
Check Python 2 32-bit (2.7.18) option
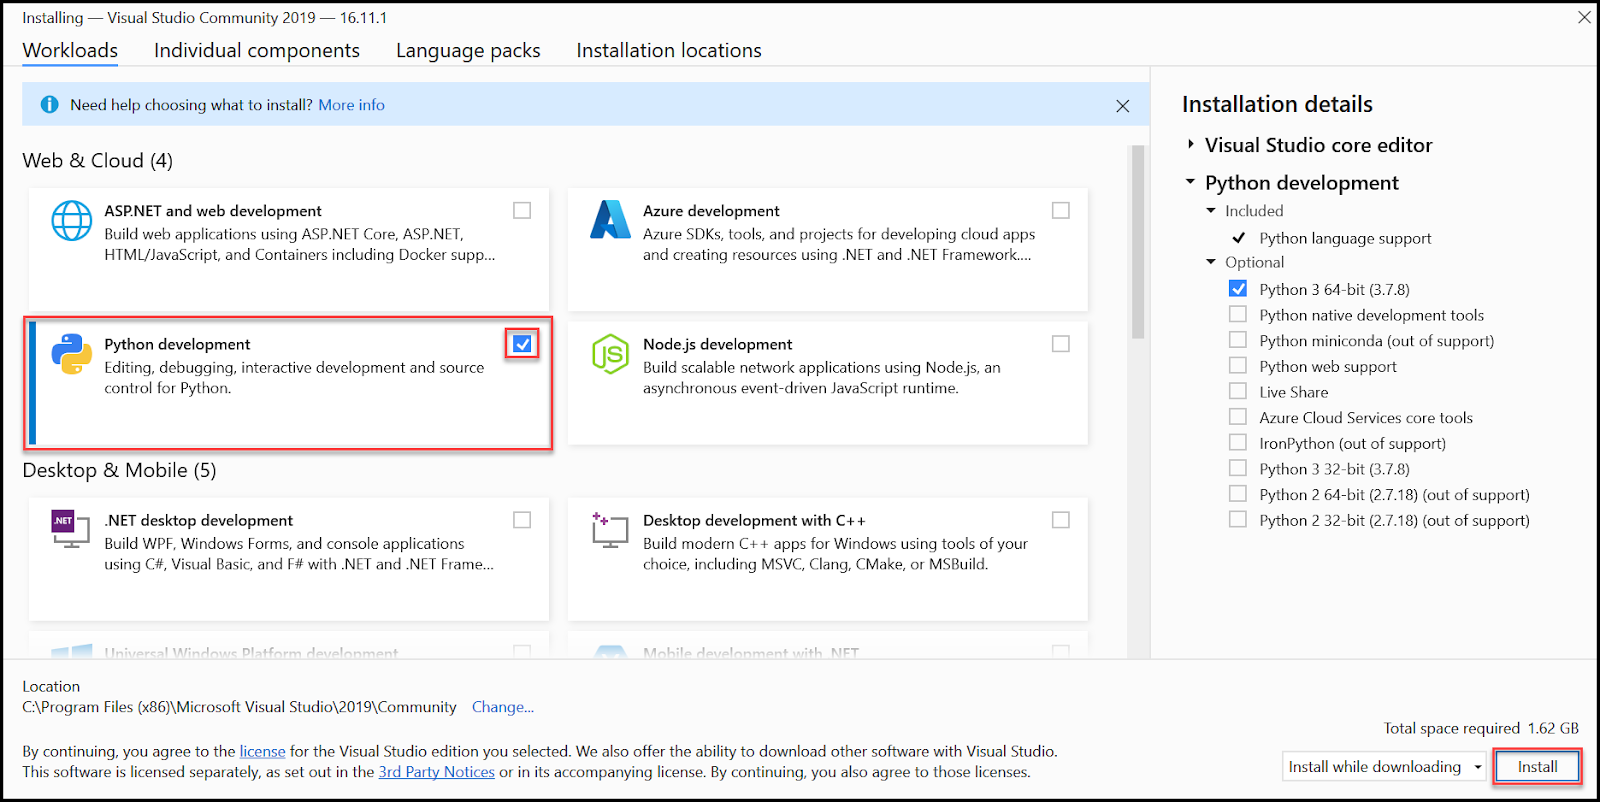point(1238,520)
